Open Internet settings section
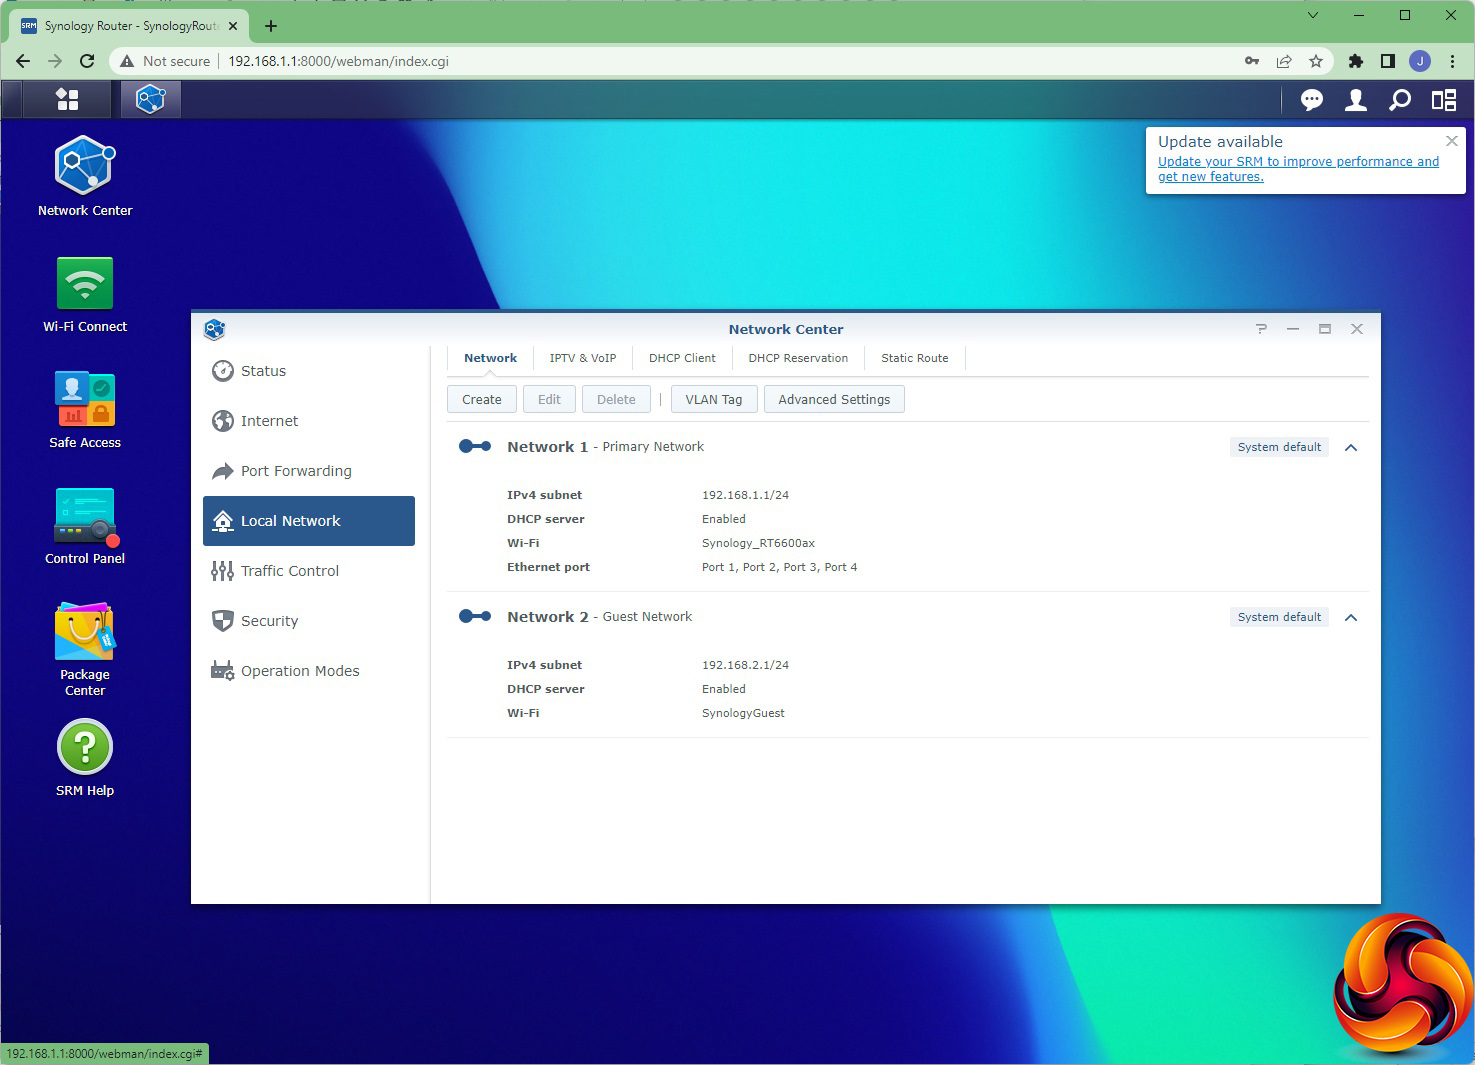 point(309,421)
